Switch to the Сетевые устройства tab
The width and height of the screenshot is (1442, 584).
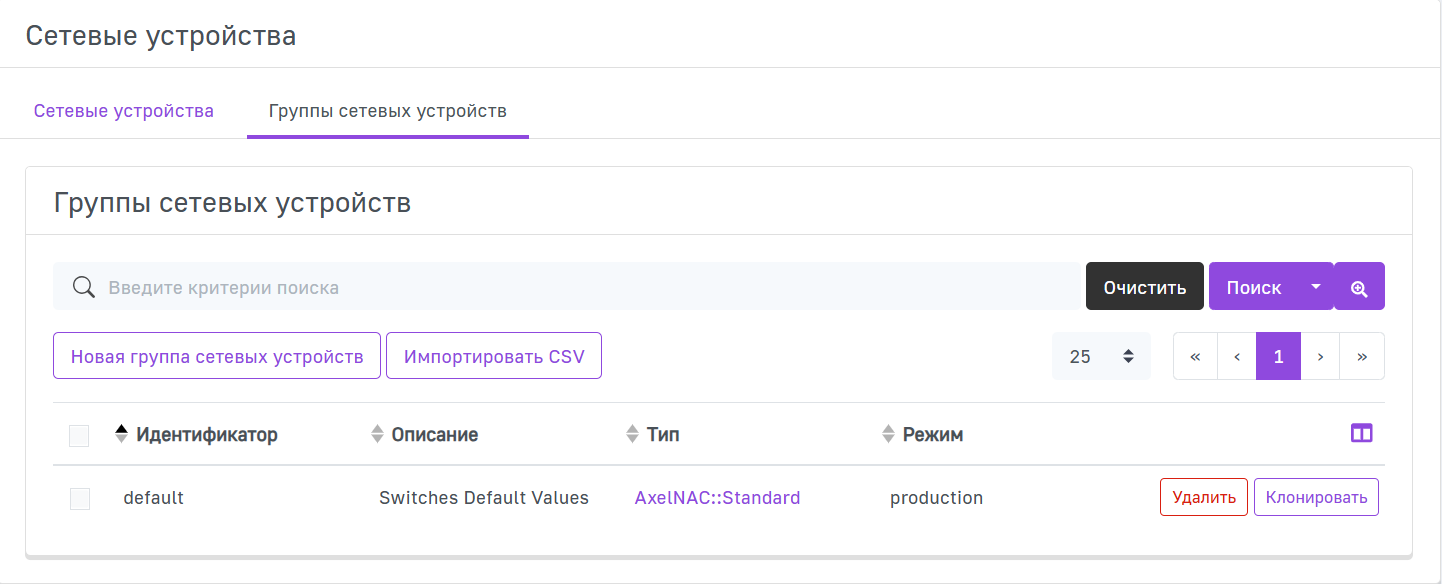(124, 111)
